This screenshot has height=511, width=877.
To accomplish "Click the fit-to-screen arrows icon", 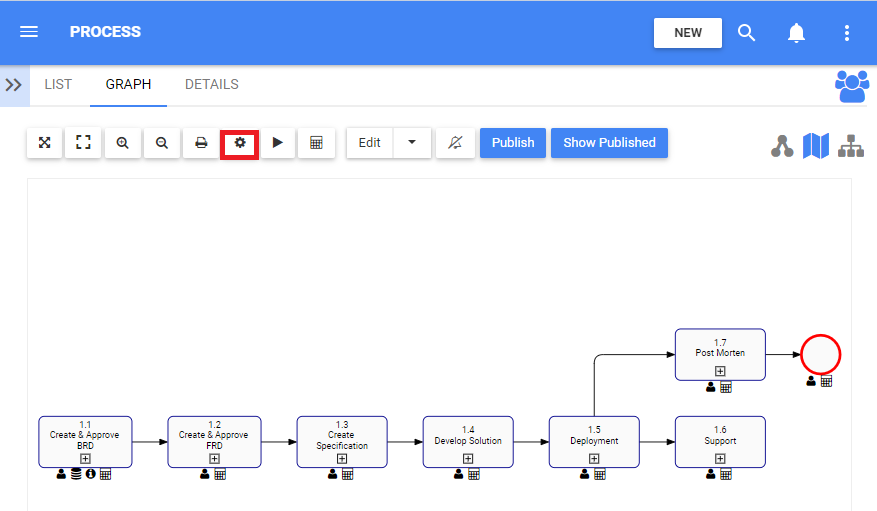I will tap(44, 143).
